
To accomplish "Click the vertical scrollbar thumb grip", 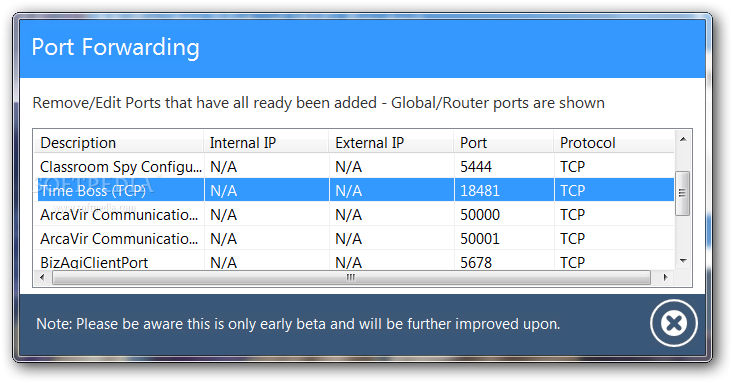I will click(x=683, y=193).
